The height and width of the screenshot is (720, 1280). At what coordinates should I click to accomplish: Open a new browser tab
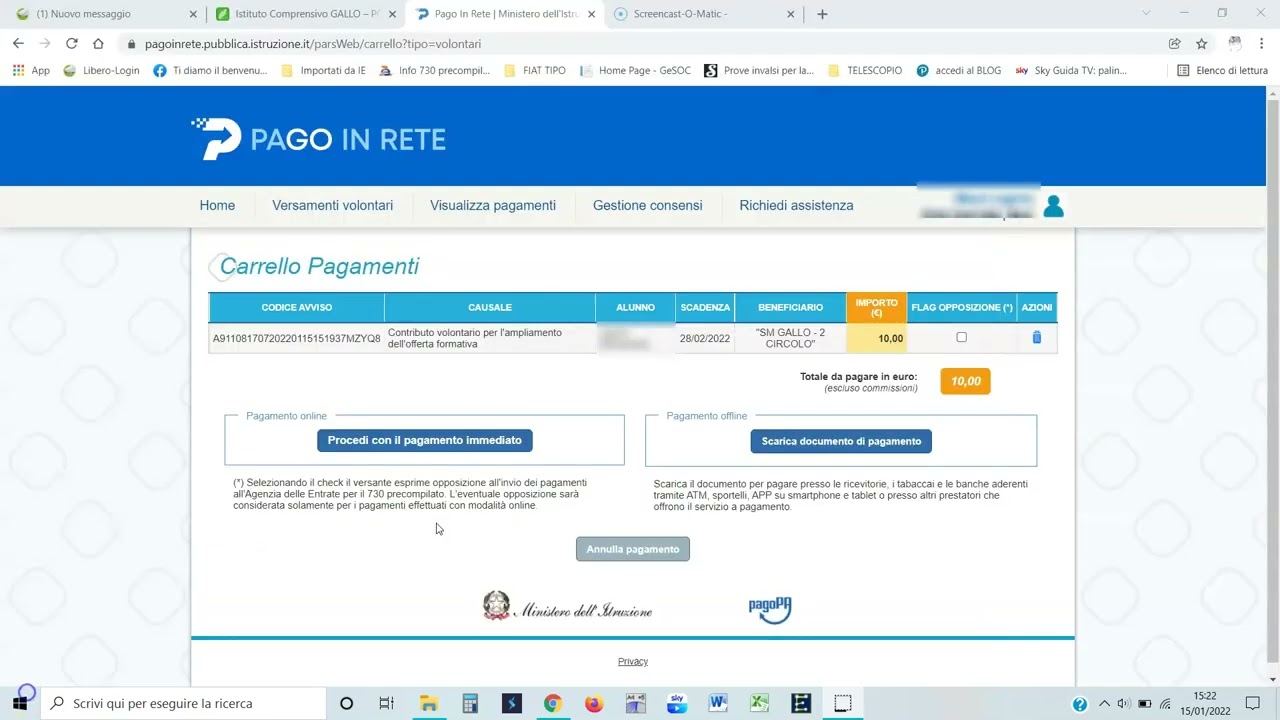(x=822, y=14)
